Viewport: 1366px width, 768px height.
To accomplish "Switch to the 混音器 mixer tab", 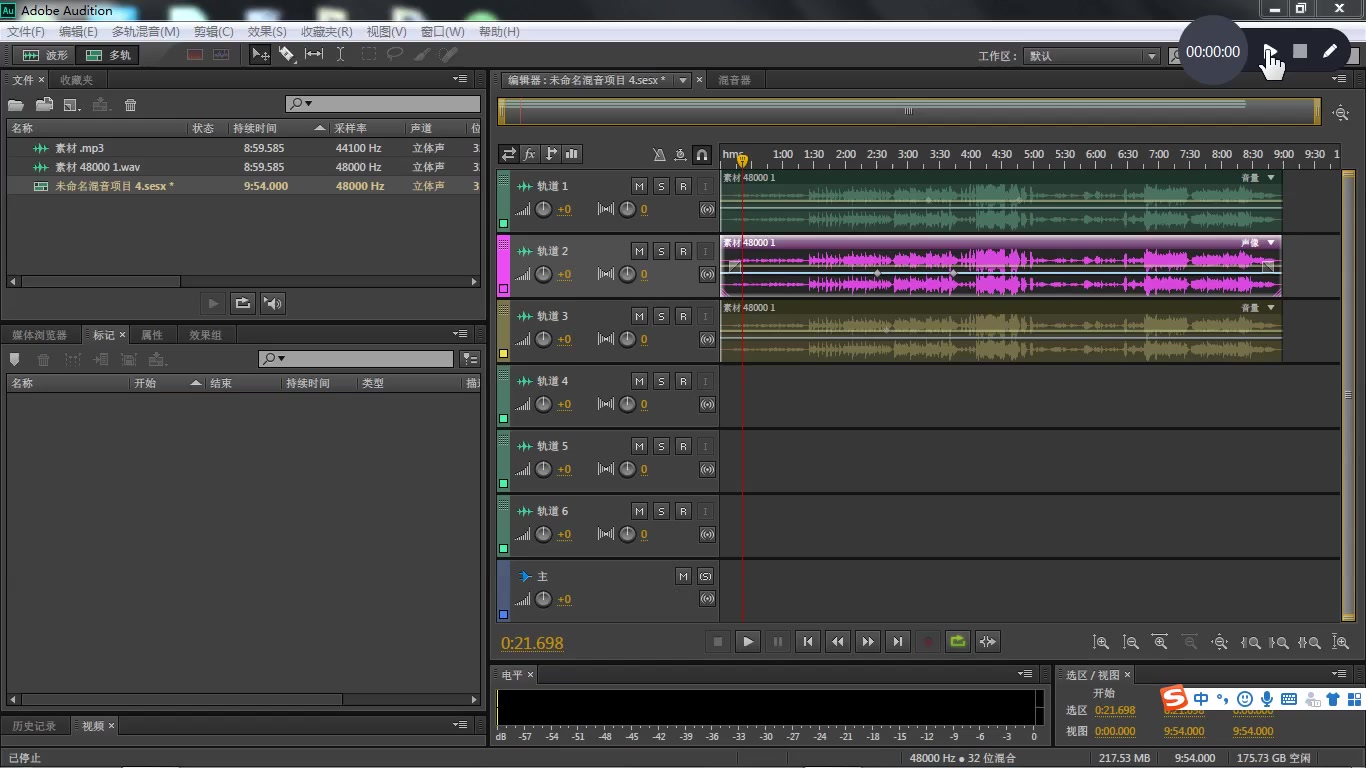I will (734, 80).
